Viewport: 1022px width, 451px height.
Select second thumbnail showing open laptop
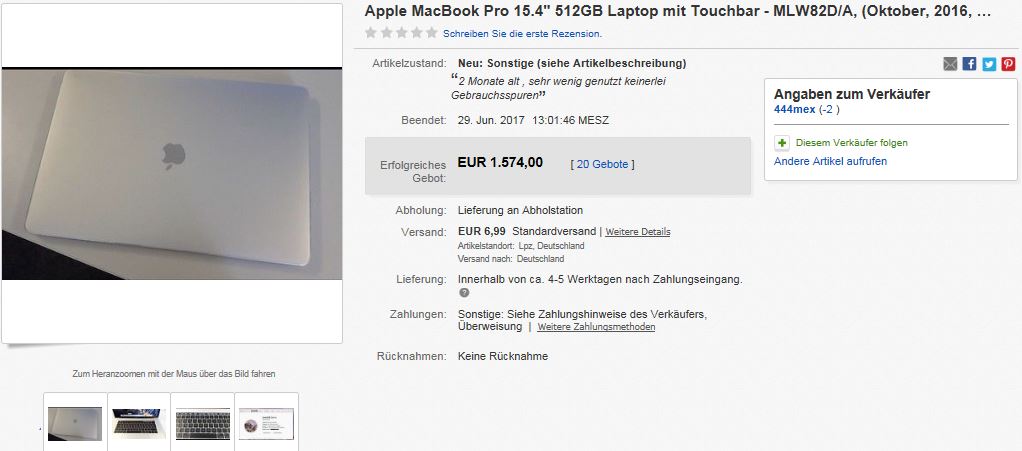coord(139,422)
